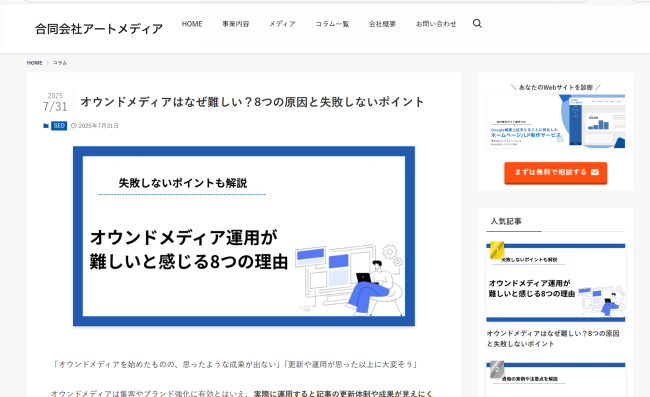
Task: Open popular article title オウンドメディアはなぜ難しい link
Action: point(553,339)
